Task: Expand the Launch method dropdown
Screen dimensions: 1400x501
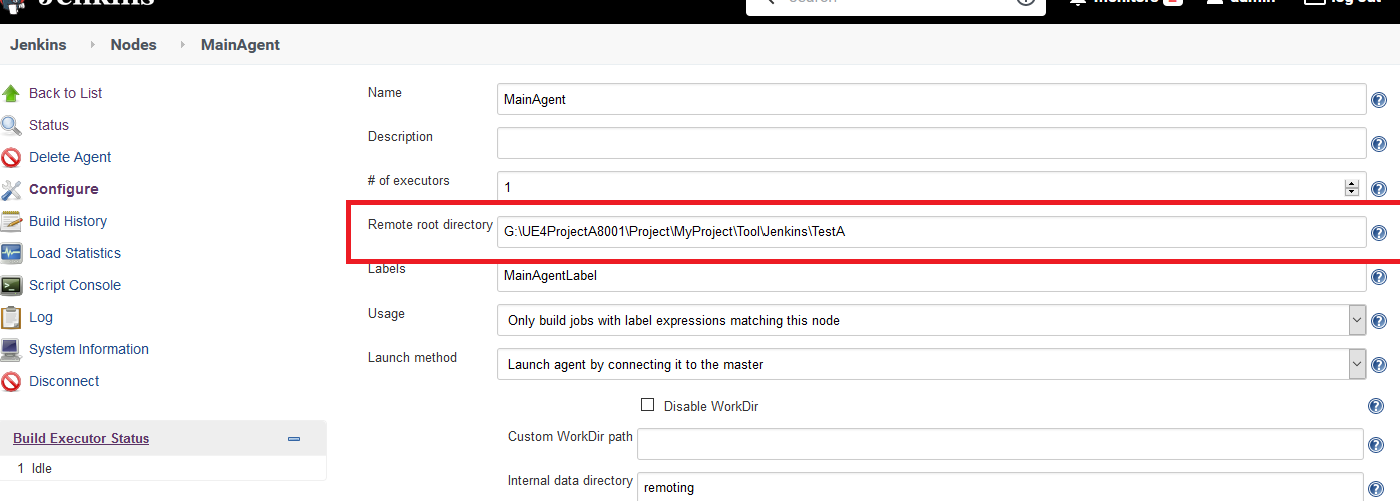Action: [1357, 364]
